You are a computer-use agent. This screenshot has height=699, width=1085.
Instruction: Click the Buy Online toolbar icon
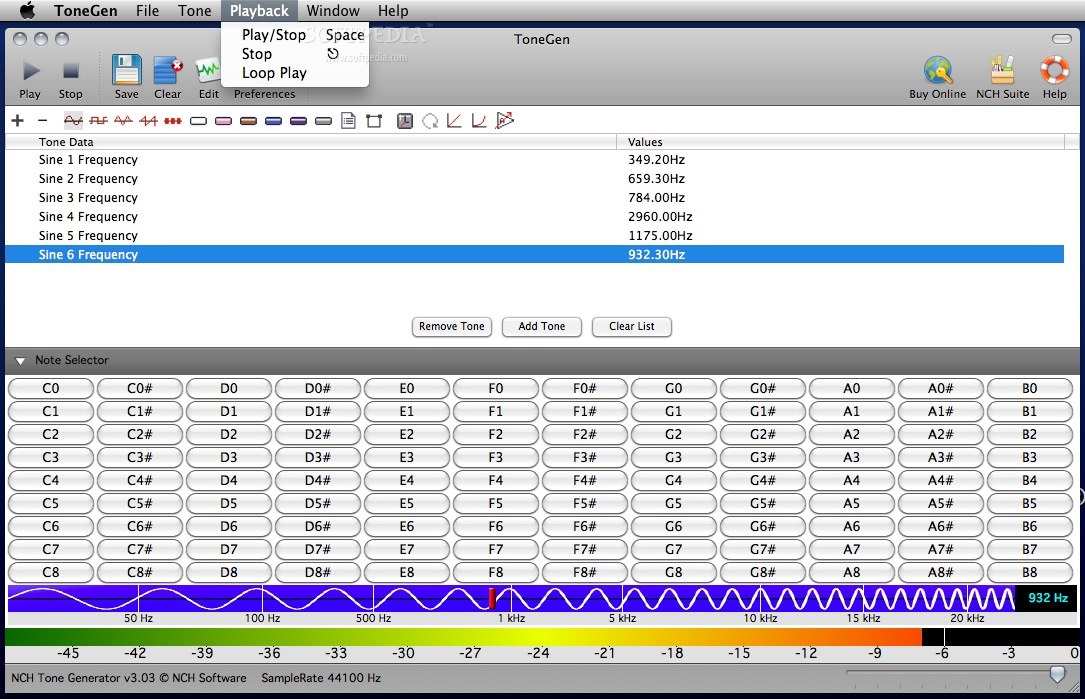click(939, 75)
